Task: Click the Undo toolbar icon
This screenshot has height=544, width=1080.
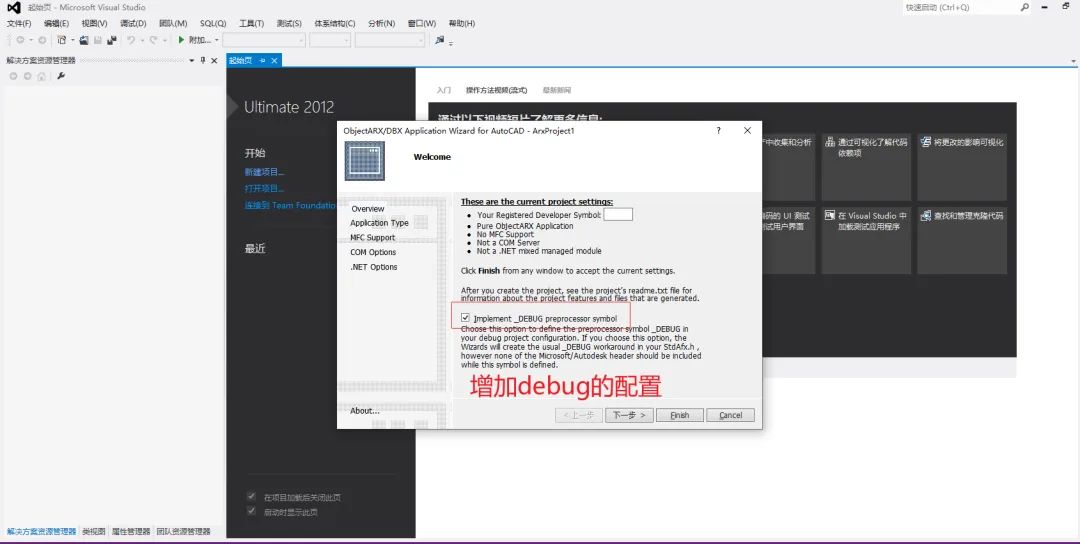Action: (131, 41)
